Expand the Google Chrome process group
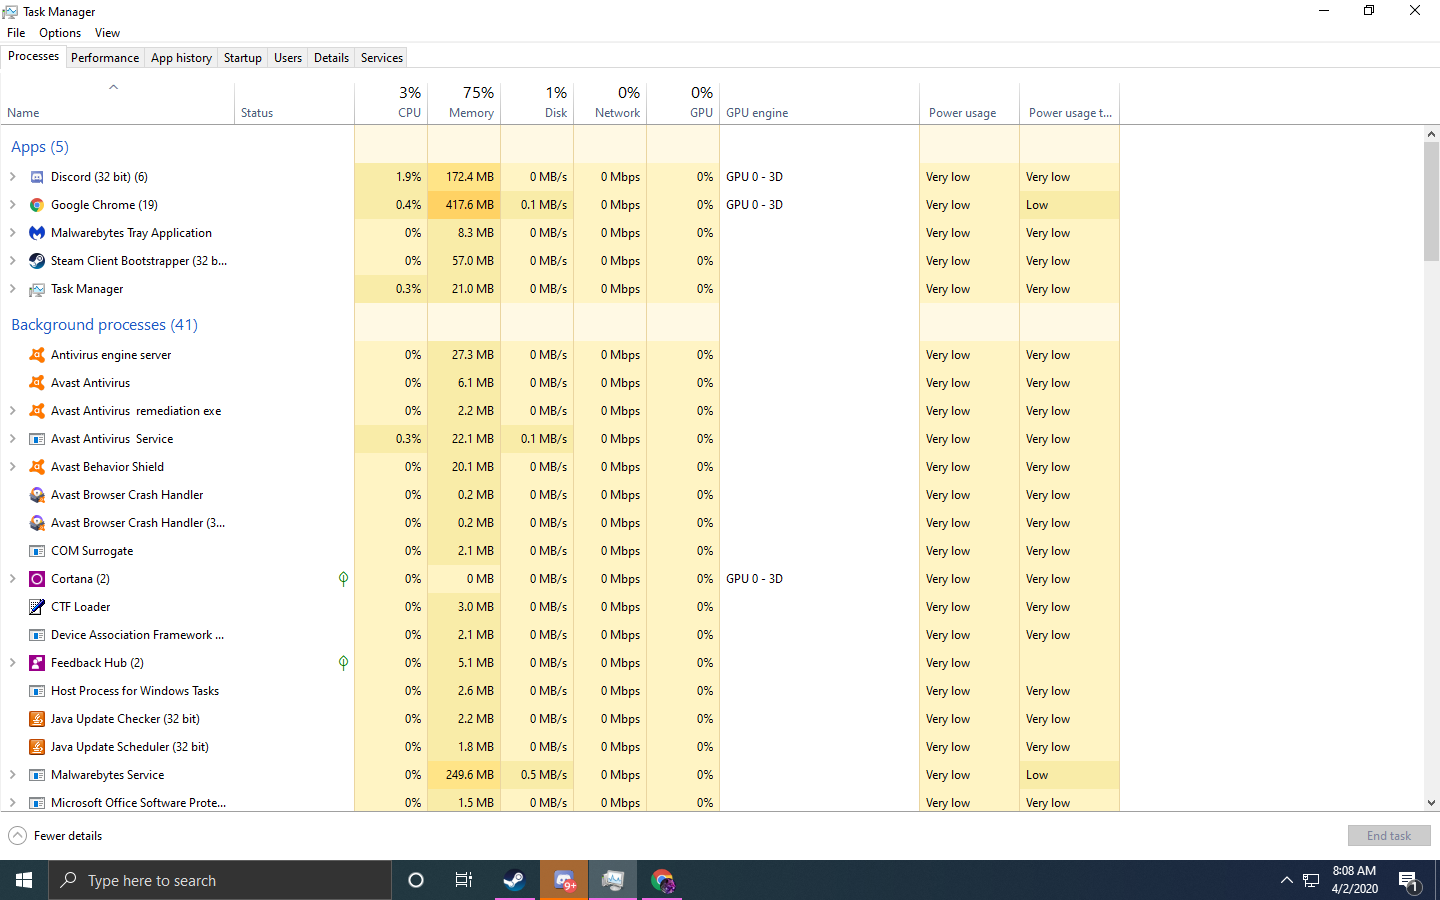Screen dimensions: 1440x900 (12, 205)
